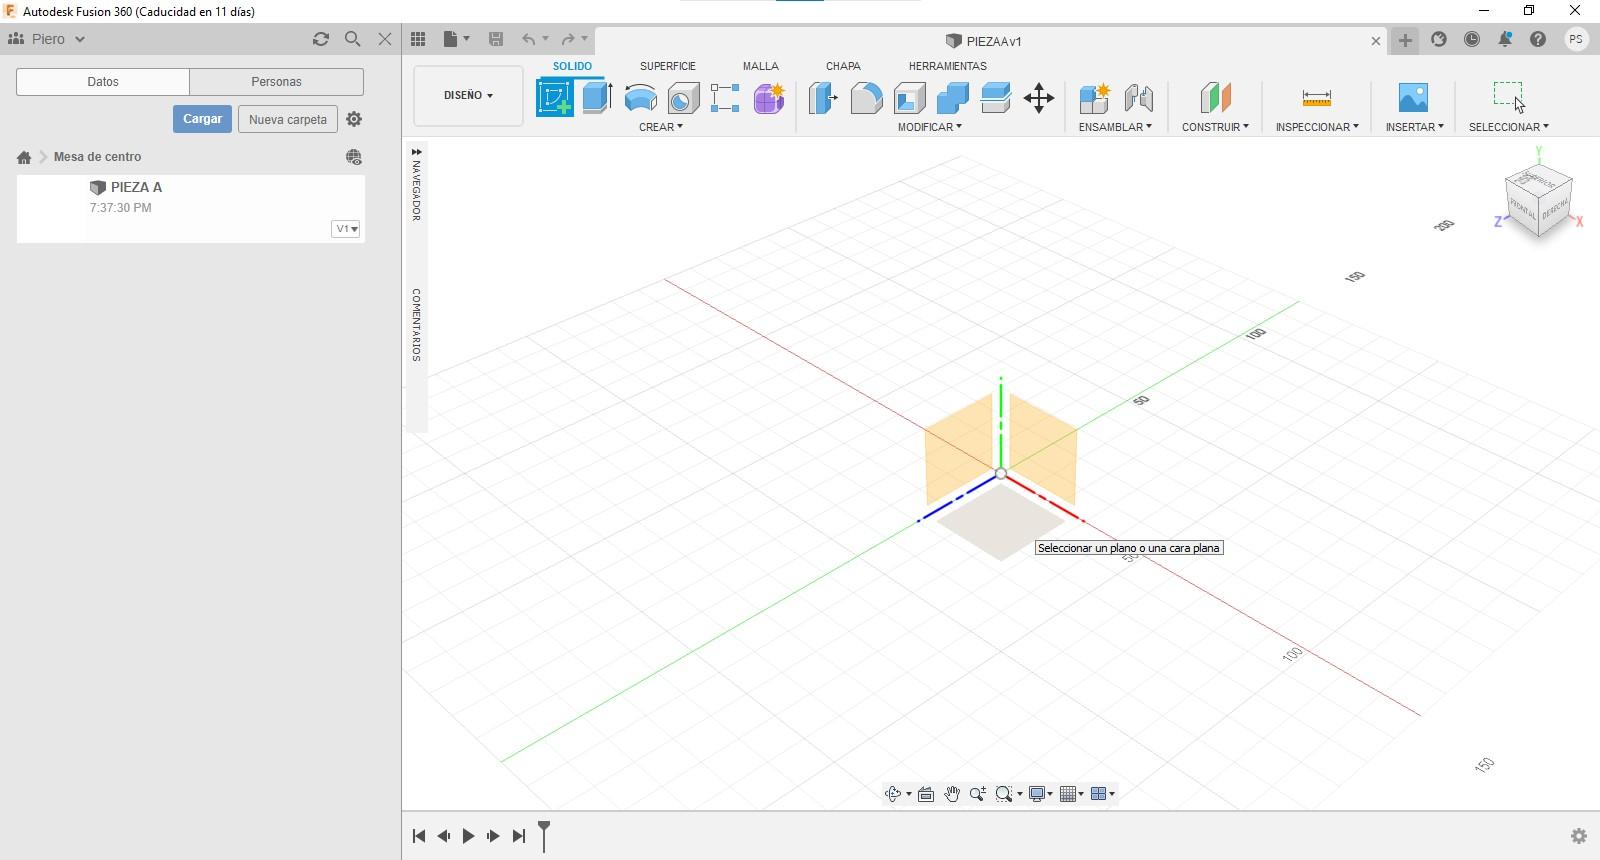Open the V1 version dropdown
1600x860 pixels.
point(346,229)
